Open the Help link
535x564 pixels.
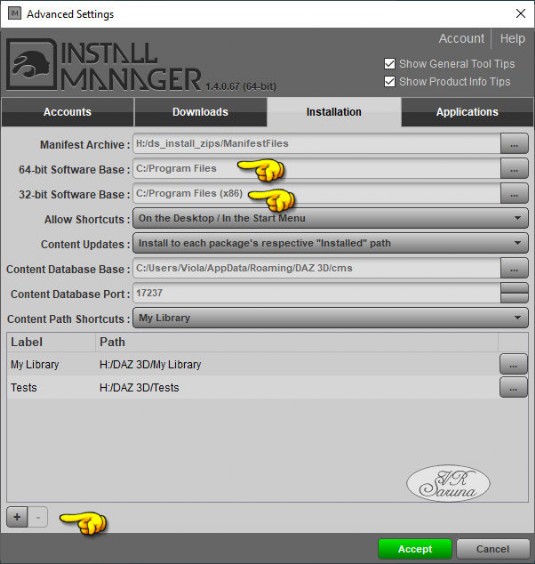pyautogui.click(x=512, y=38)
